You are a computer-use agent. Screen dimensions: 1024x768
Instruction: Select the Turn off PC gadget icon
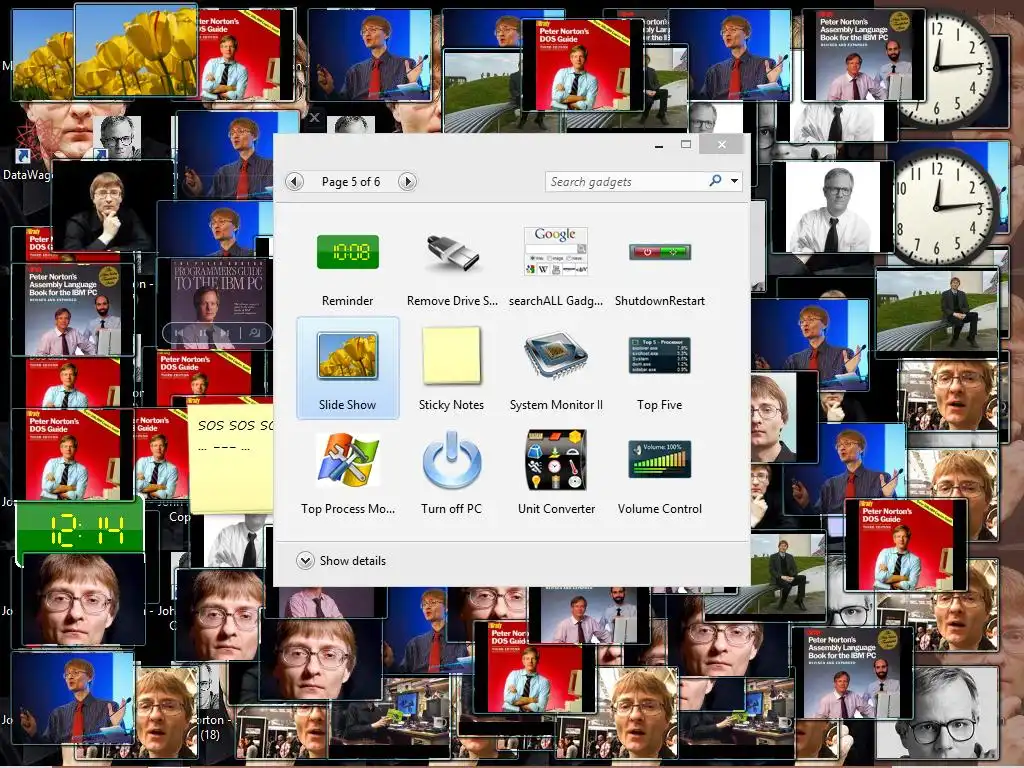click(451, 460)
